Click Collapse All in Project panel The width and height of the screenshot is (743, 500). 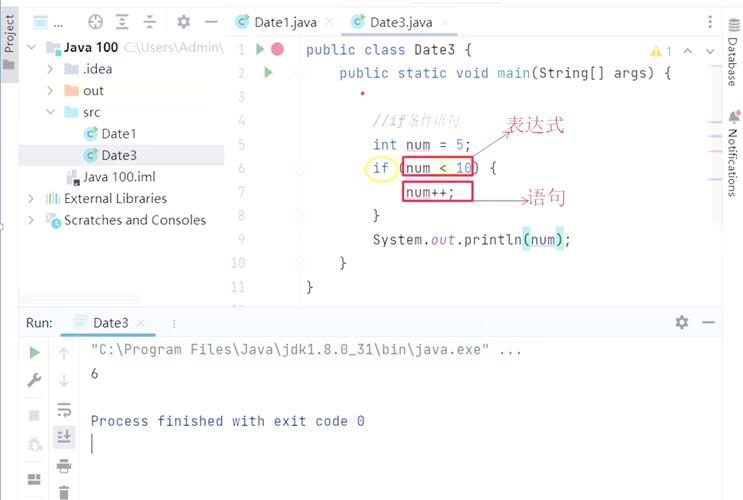tap(148, 21)
